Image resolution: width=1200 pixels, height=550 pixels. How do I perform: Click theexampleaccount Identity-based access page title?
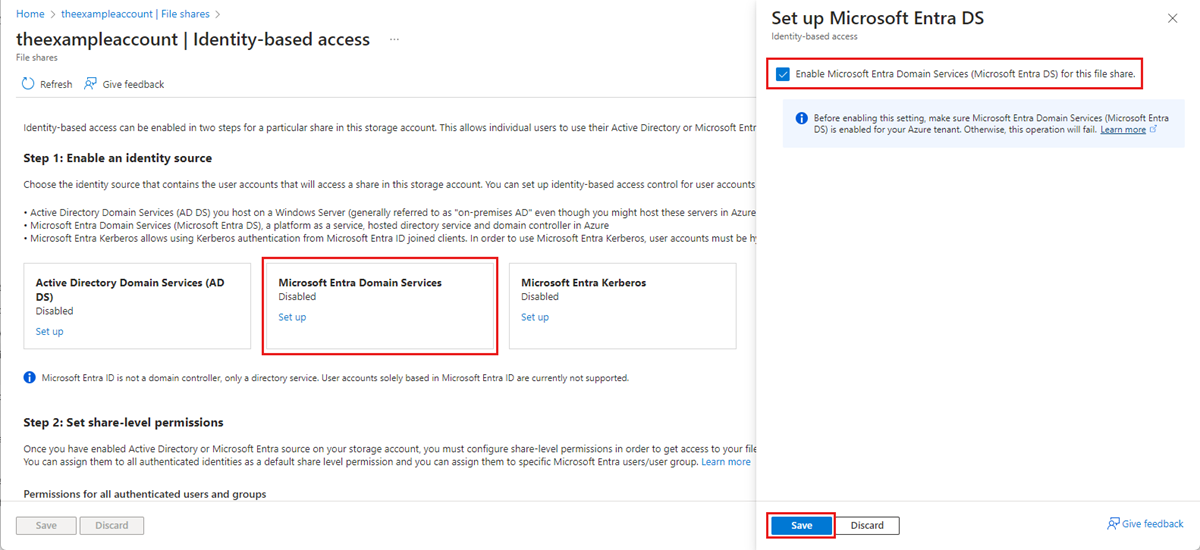point(193,39)
